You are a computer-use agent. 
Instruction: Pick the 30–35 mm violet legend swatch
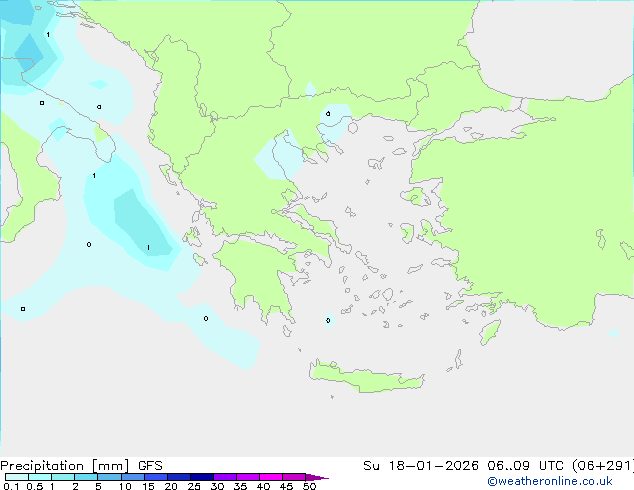pos(225,477)
